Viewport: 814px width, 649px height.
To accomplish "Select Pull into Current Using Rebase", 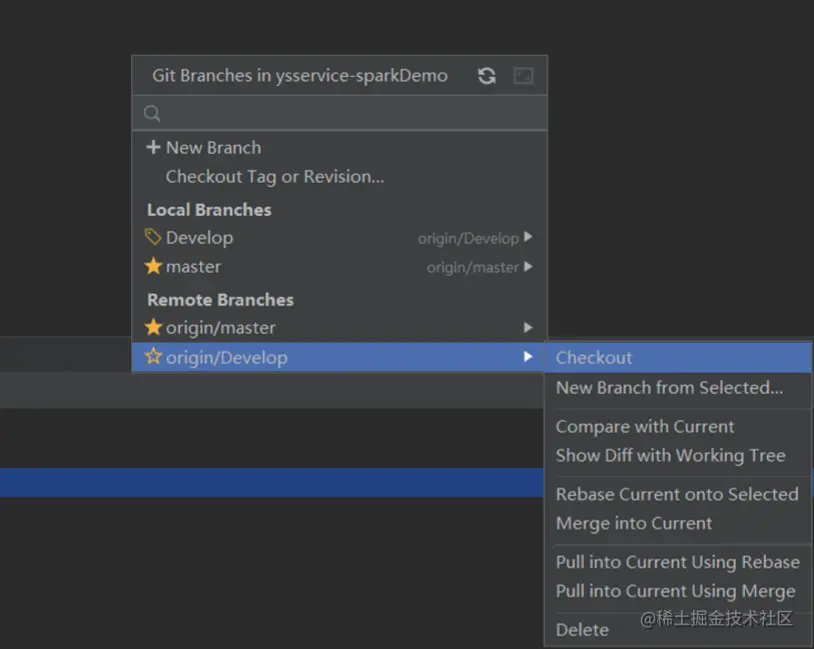I will 677,562.
